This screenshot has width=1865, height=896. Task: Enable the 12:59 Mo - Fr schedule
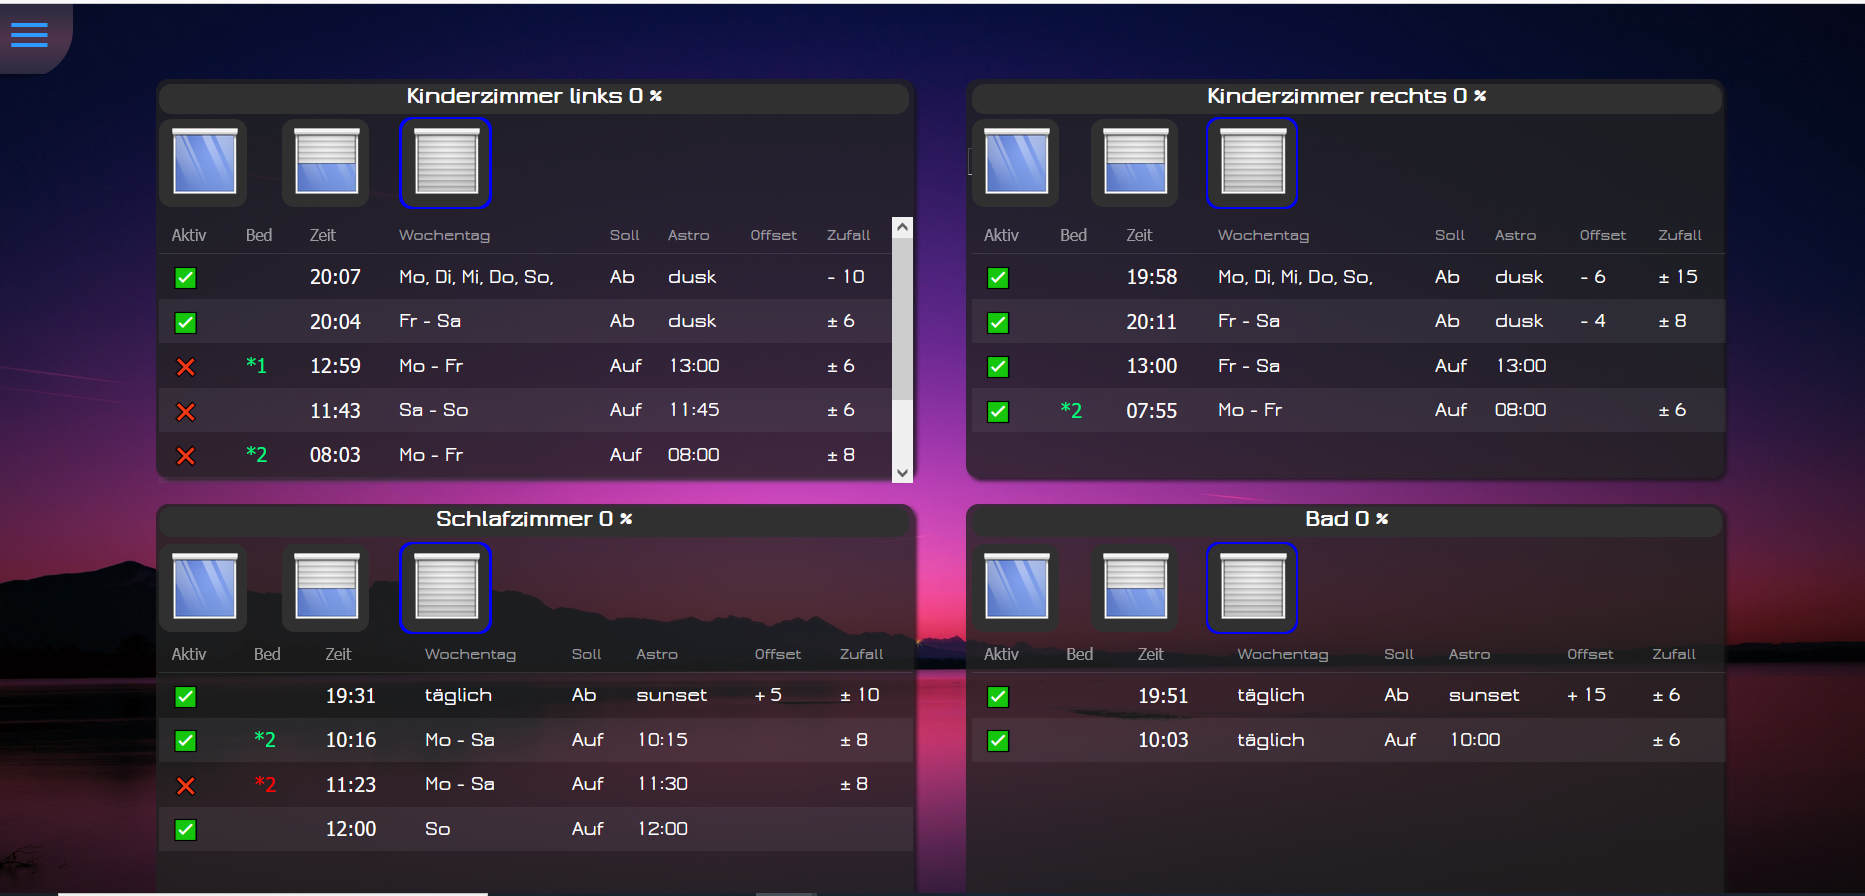(186, 367)
